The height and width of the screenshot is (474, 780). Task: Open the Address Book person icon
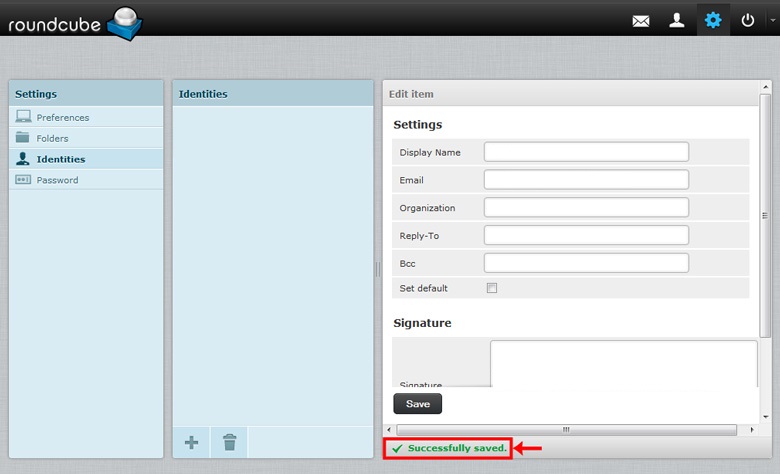[x=677, y=20]
